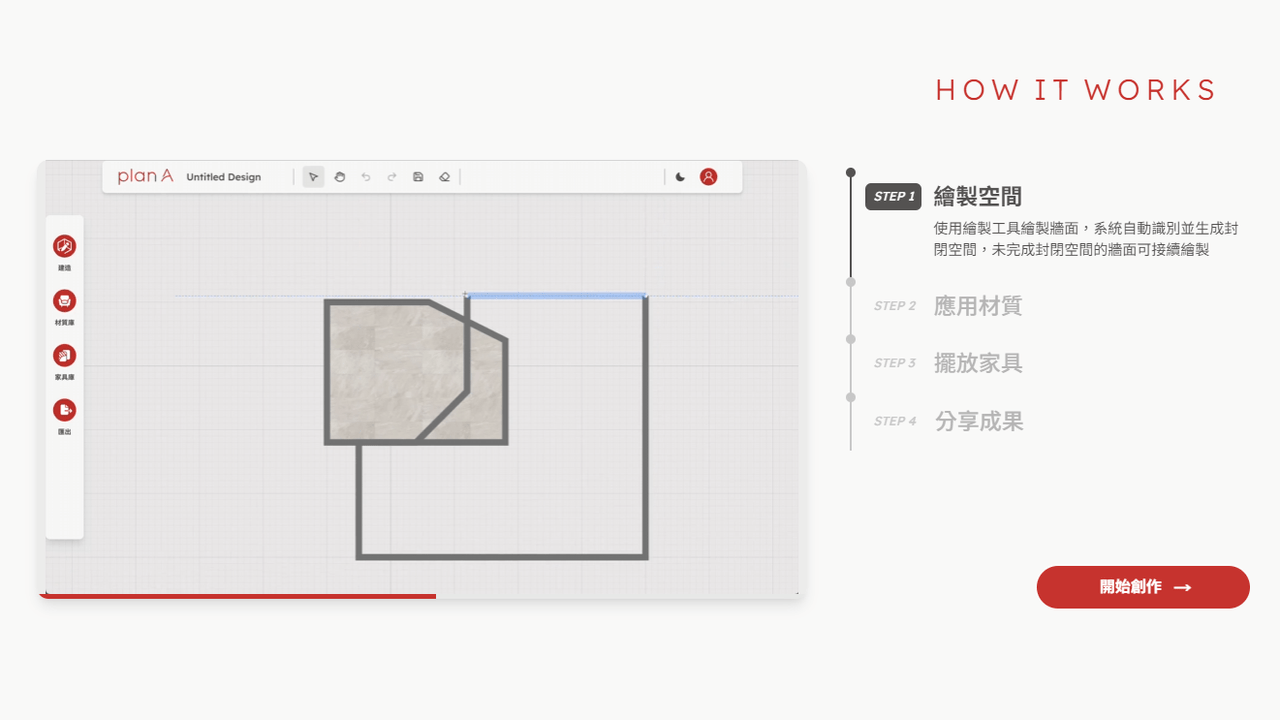The height and width of the screenshot is (720, 1280).
Task: Select STEP 3 擺放家具
Action: click(977, 364)
